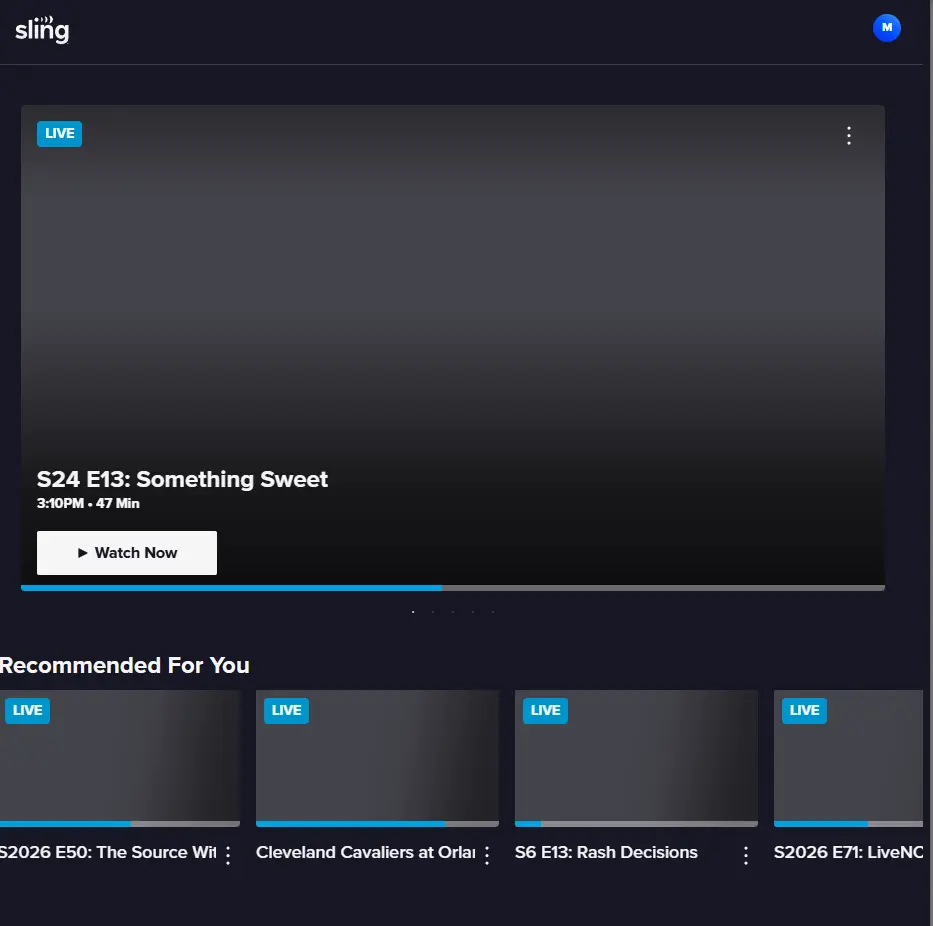Click the LIVE badge on The Source card

click(27, 711)
